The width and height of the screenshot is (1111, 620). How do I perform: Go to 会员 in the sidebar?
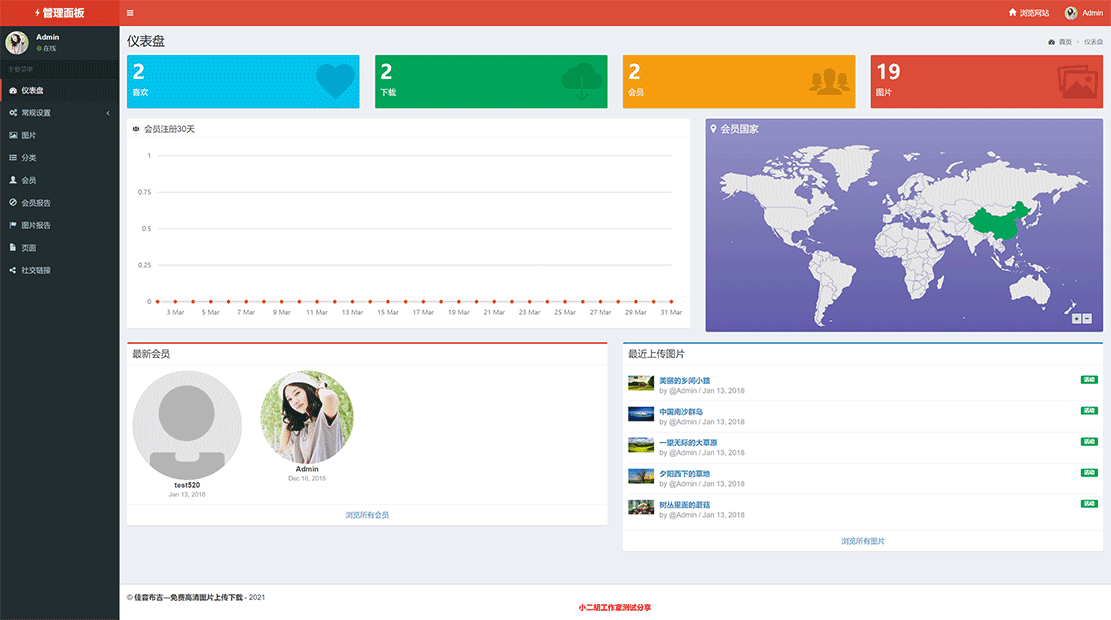29,180
